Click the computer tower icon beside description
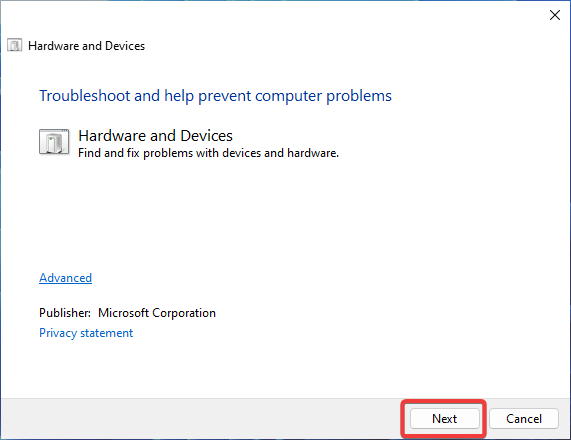This screenshot has width=571, height=440. pyautogui.click(x=54, y=142)
